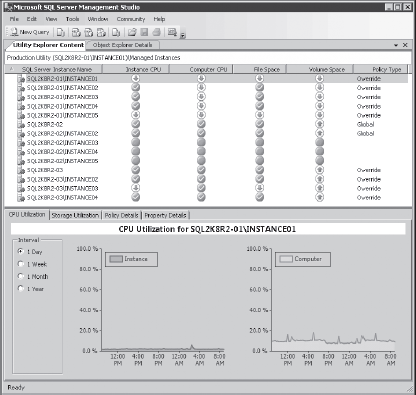Viewport: 416px width, 395px height.
Task: Select the SQL2K8R2-01\INSTANCE04 row
Action: click(206, 106)
